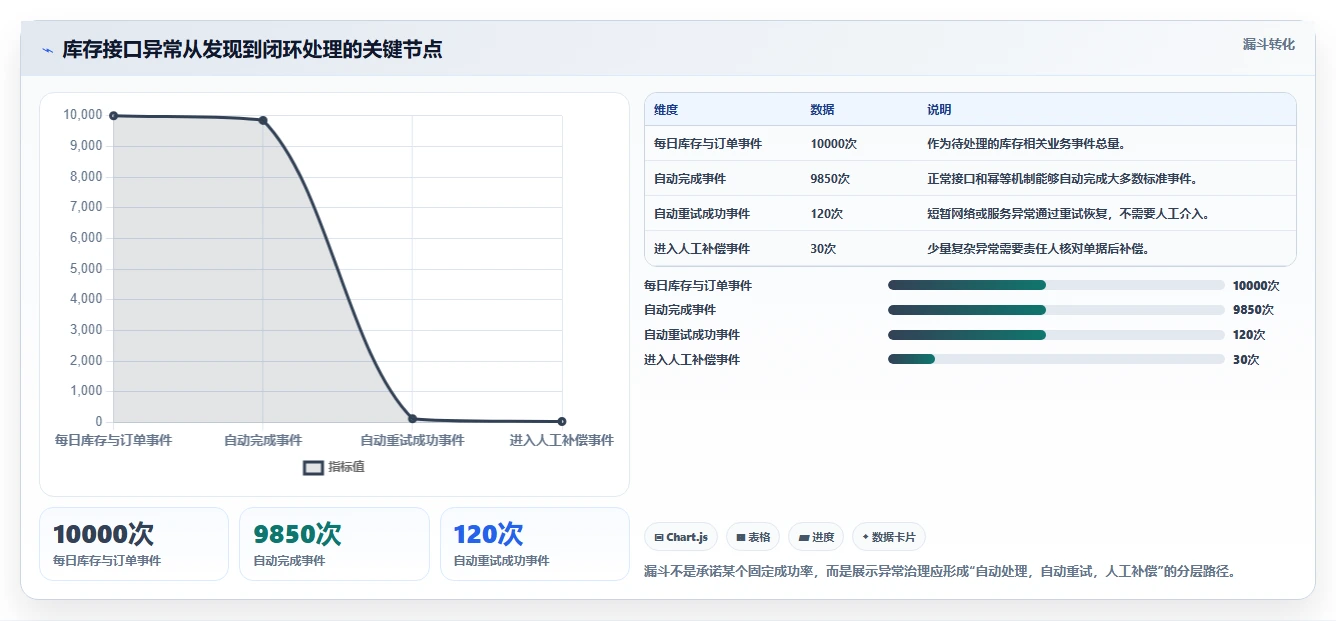
Task: Select the 数据卡片 tag chip
Action: [x=889, y=537]
